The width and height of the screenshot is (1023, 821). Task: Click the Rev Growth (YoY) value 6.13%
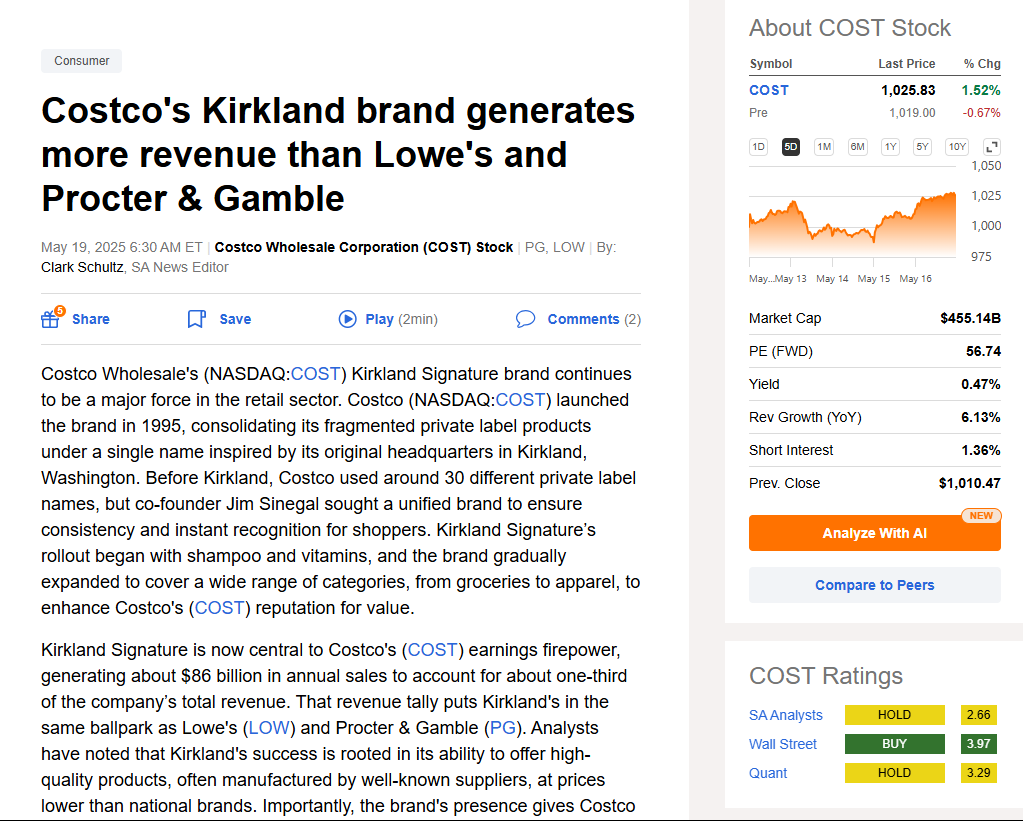[x=981, y=417]
